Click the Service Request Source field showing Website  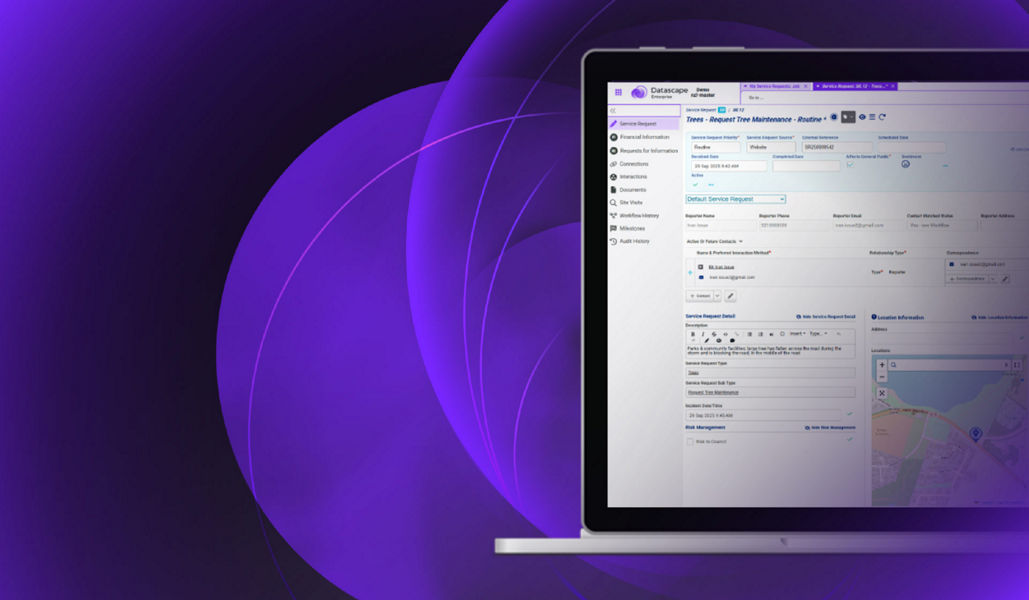tap(770, 147)
